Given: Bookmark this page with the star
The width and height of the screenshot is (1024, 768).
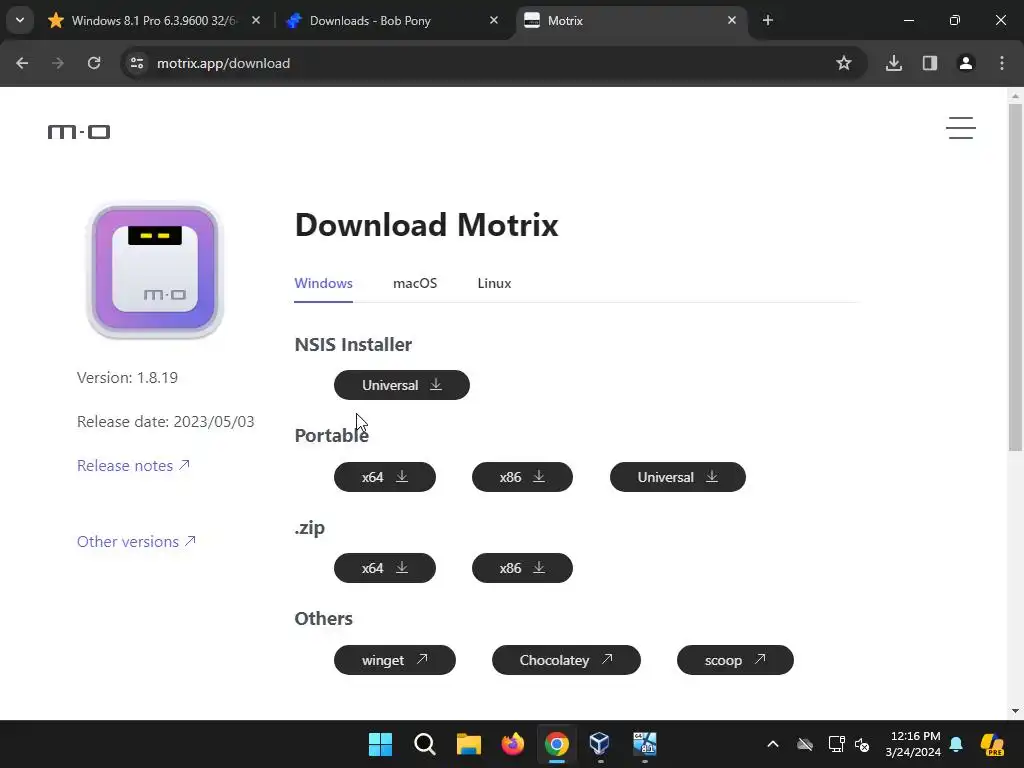Looking at the screenshot, I should (x=844, y=63).
